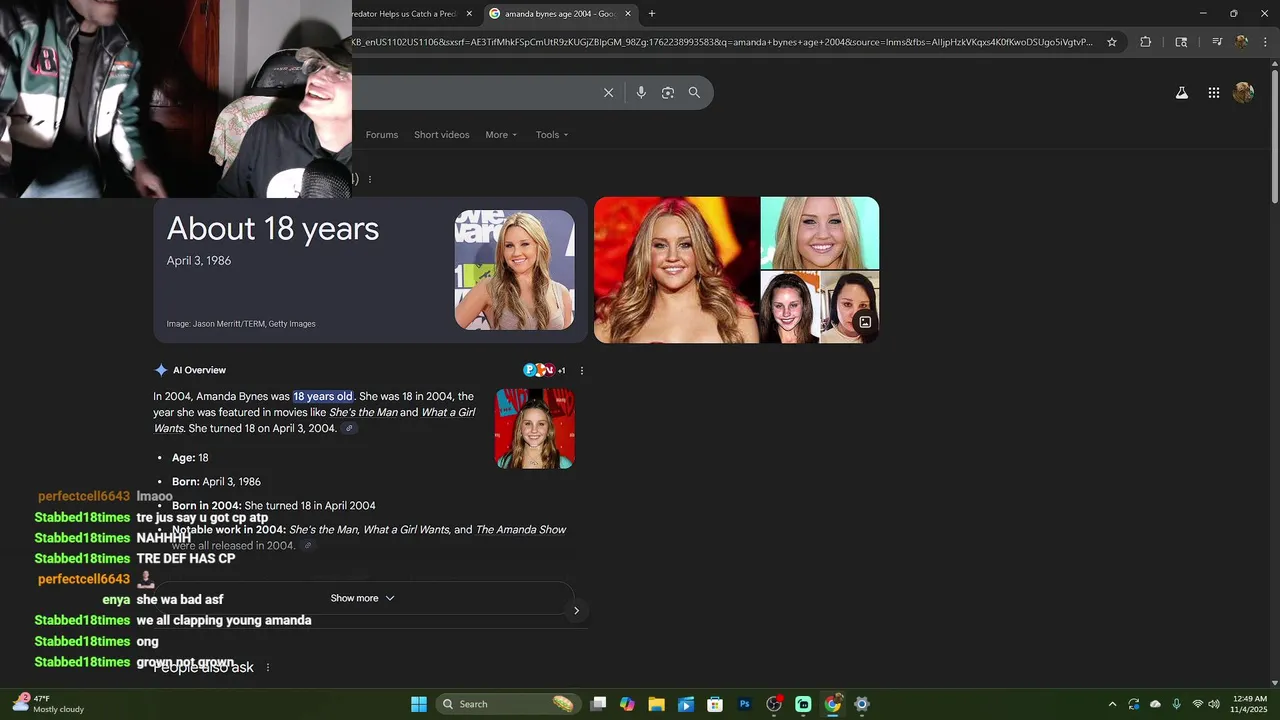Switch to 'amanda bynes age 2004' browser tab
The width and height of the screenshot is (1280, 720).
coord(562,14)
